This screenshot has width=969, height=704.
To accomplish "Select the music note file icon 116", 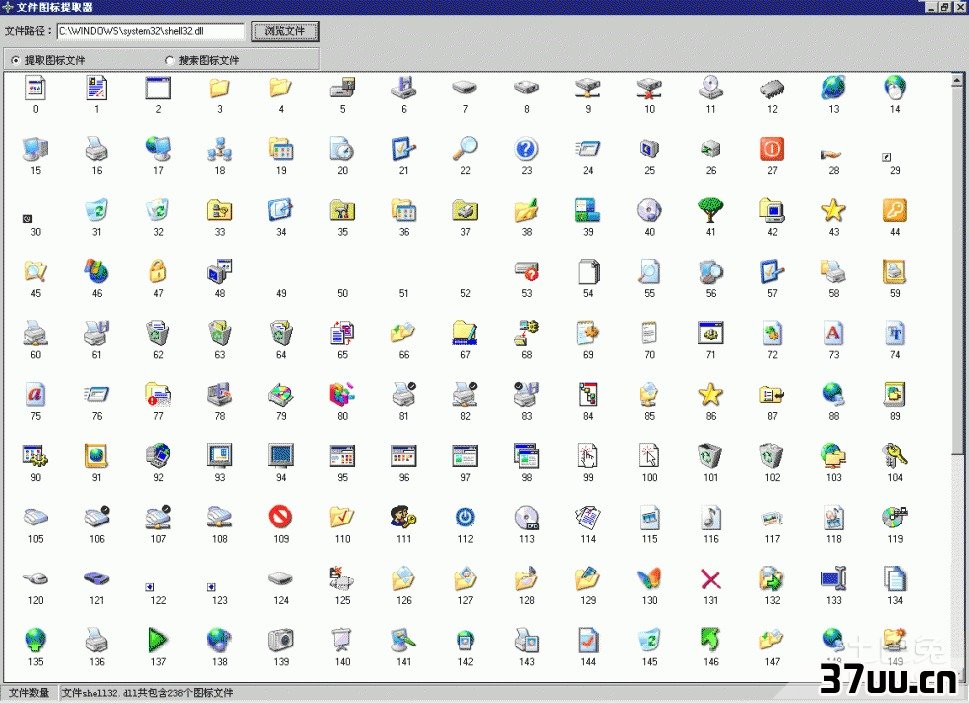I will click(711, 517).
